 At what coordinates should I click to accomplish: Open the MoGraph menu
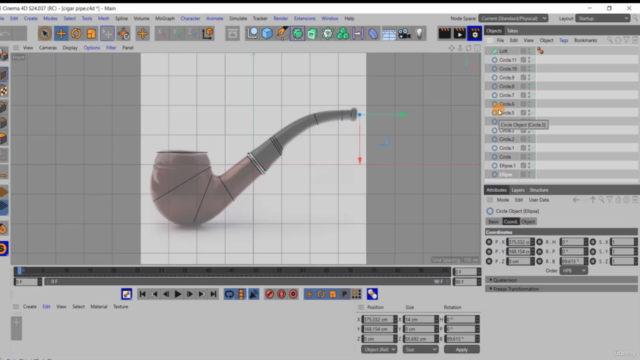click(165, 18)
